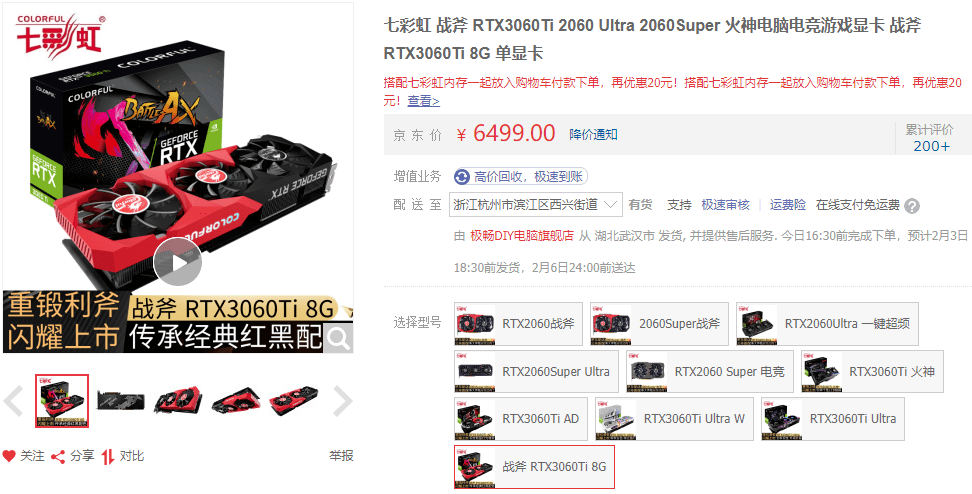Open the delivery address dropdown
This screenshot has height=494, width=972.
pyautogui.click(x=536, y=205)
